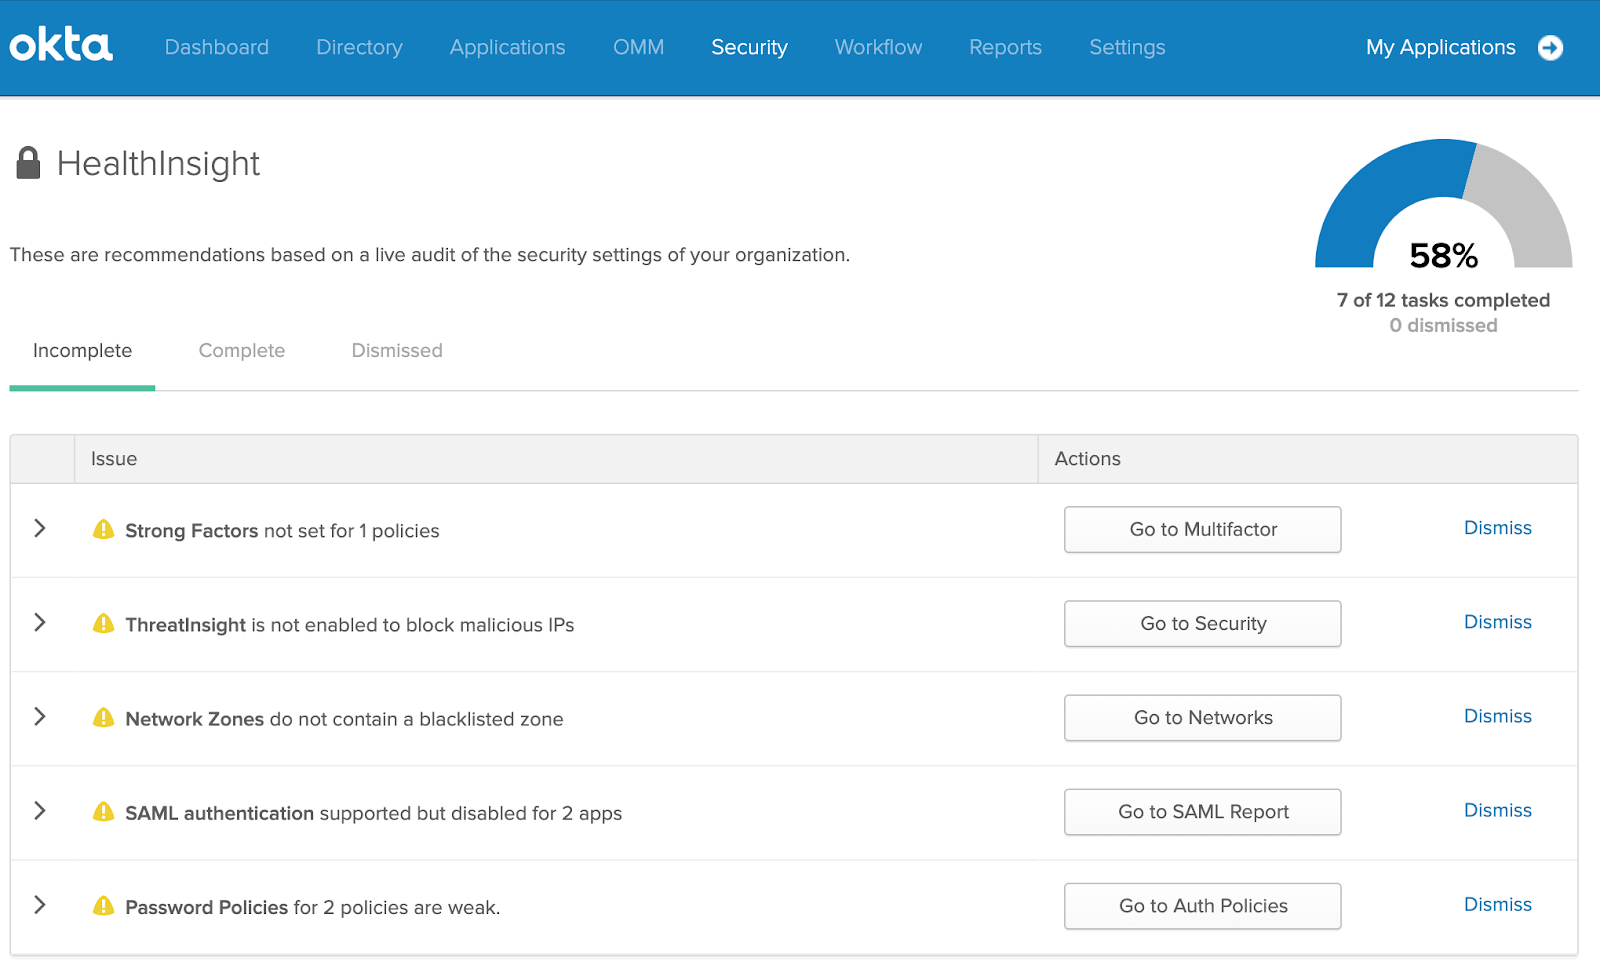Click the HealthInsight lock icon
Viewport: 1600px width, 976px height.
click(29, 163)
